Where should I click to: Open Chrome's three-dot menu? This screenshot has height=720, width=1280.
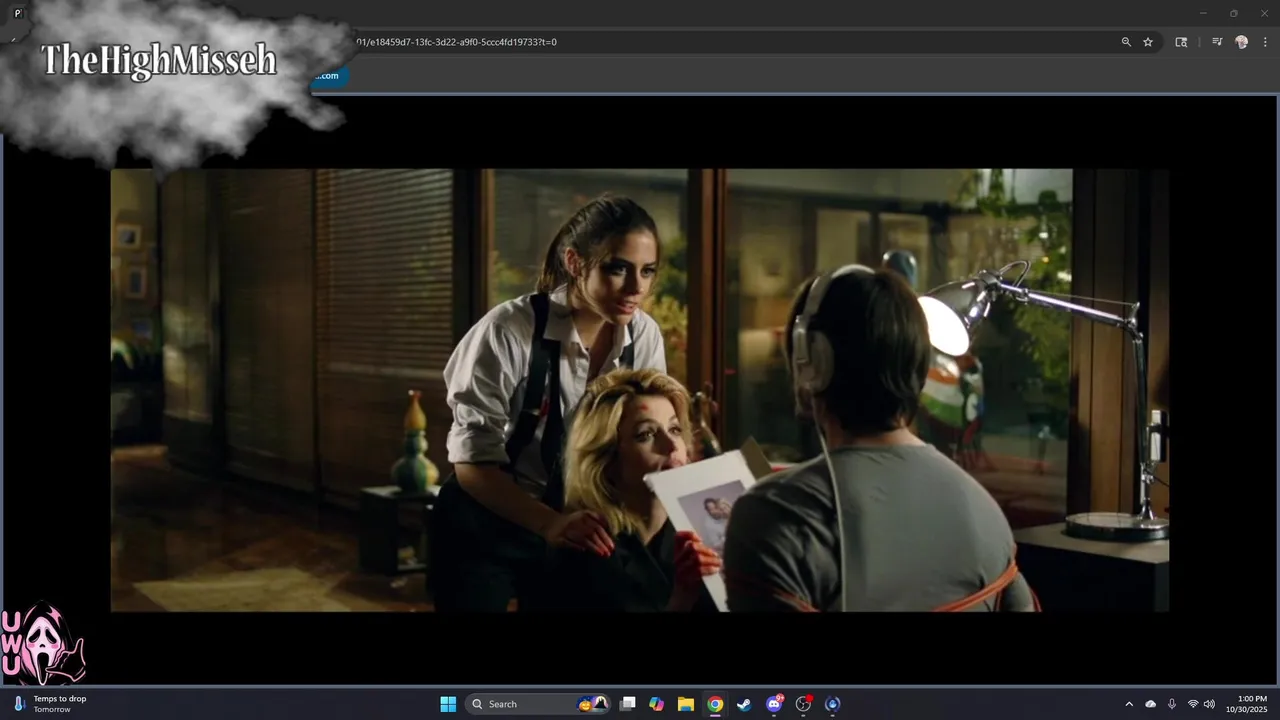pyautogui.click(x=1265, y=42)
